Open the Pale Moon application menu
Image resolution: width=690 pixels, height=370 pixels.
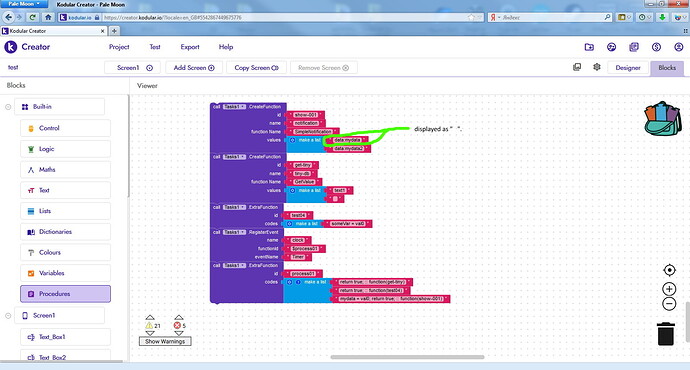[24, 4]
